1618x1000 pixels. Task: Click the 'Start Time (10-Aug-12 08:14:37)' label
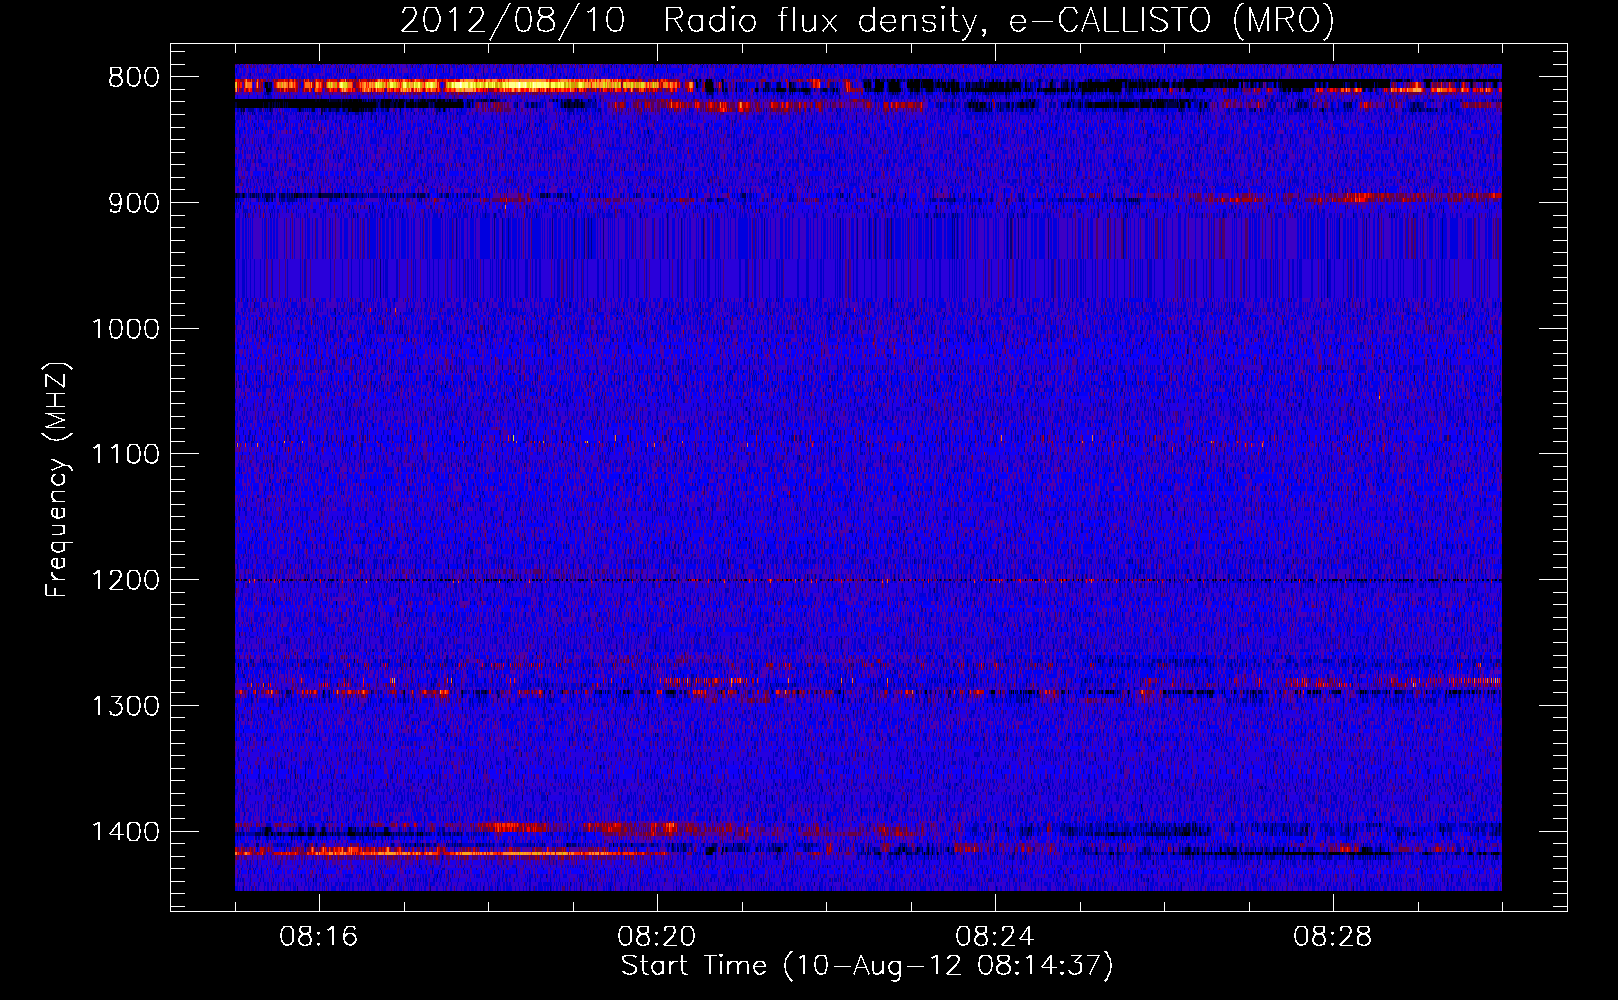(x=867, y=966)
